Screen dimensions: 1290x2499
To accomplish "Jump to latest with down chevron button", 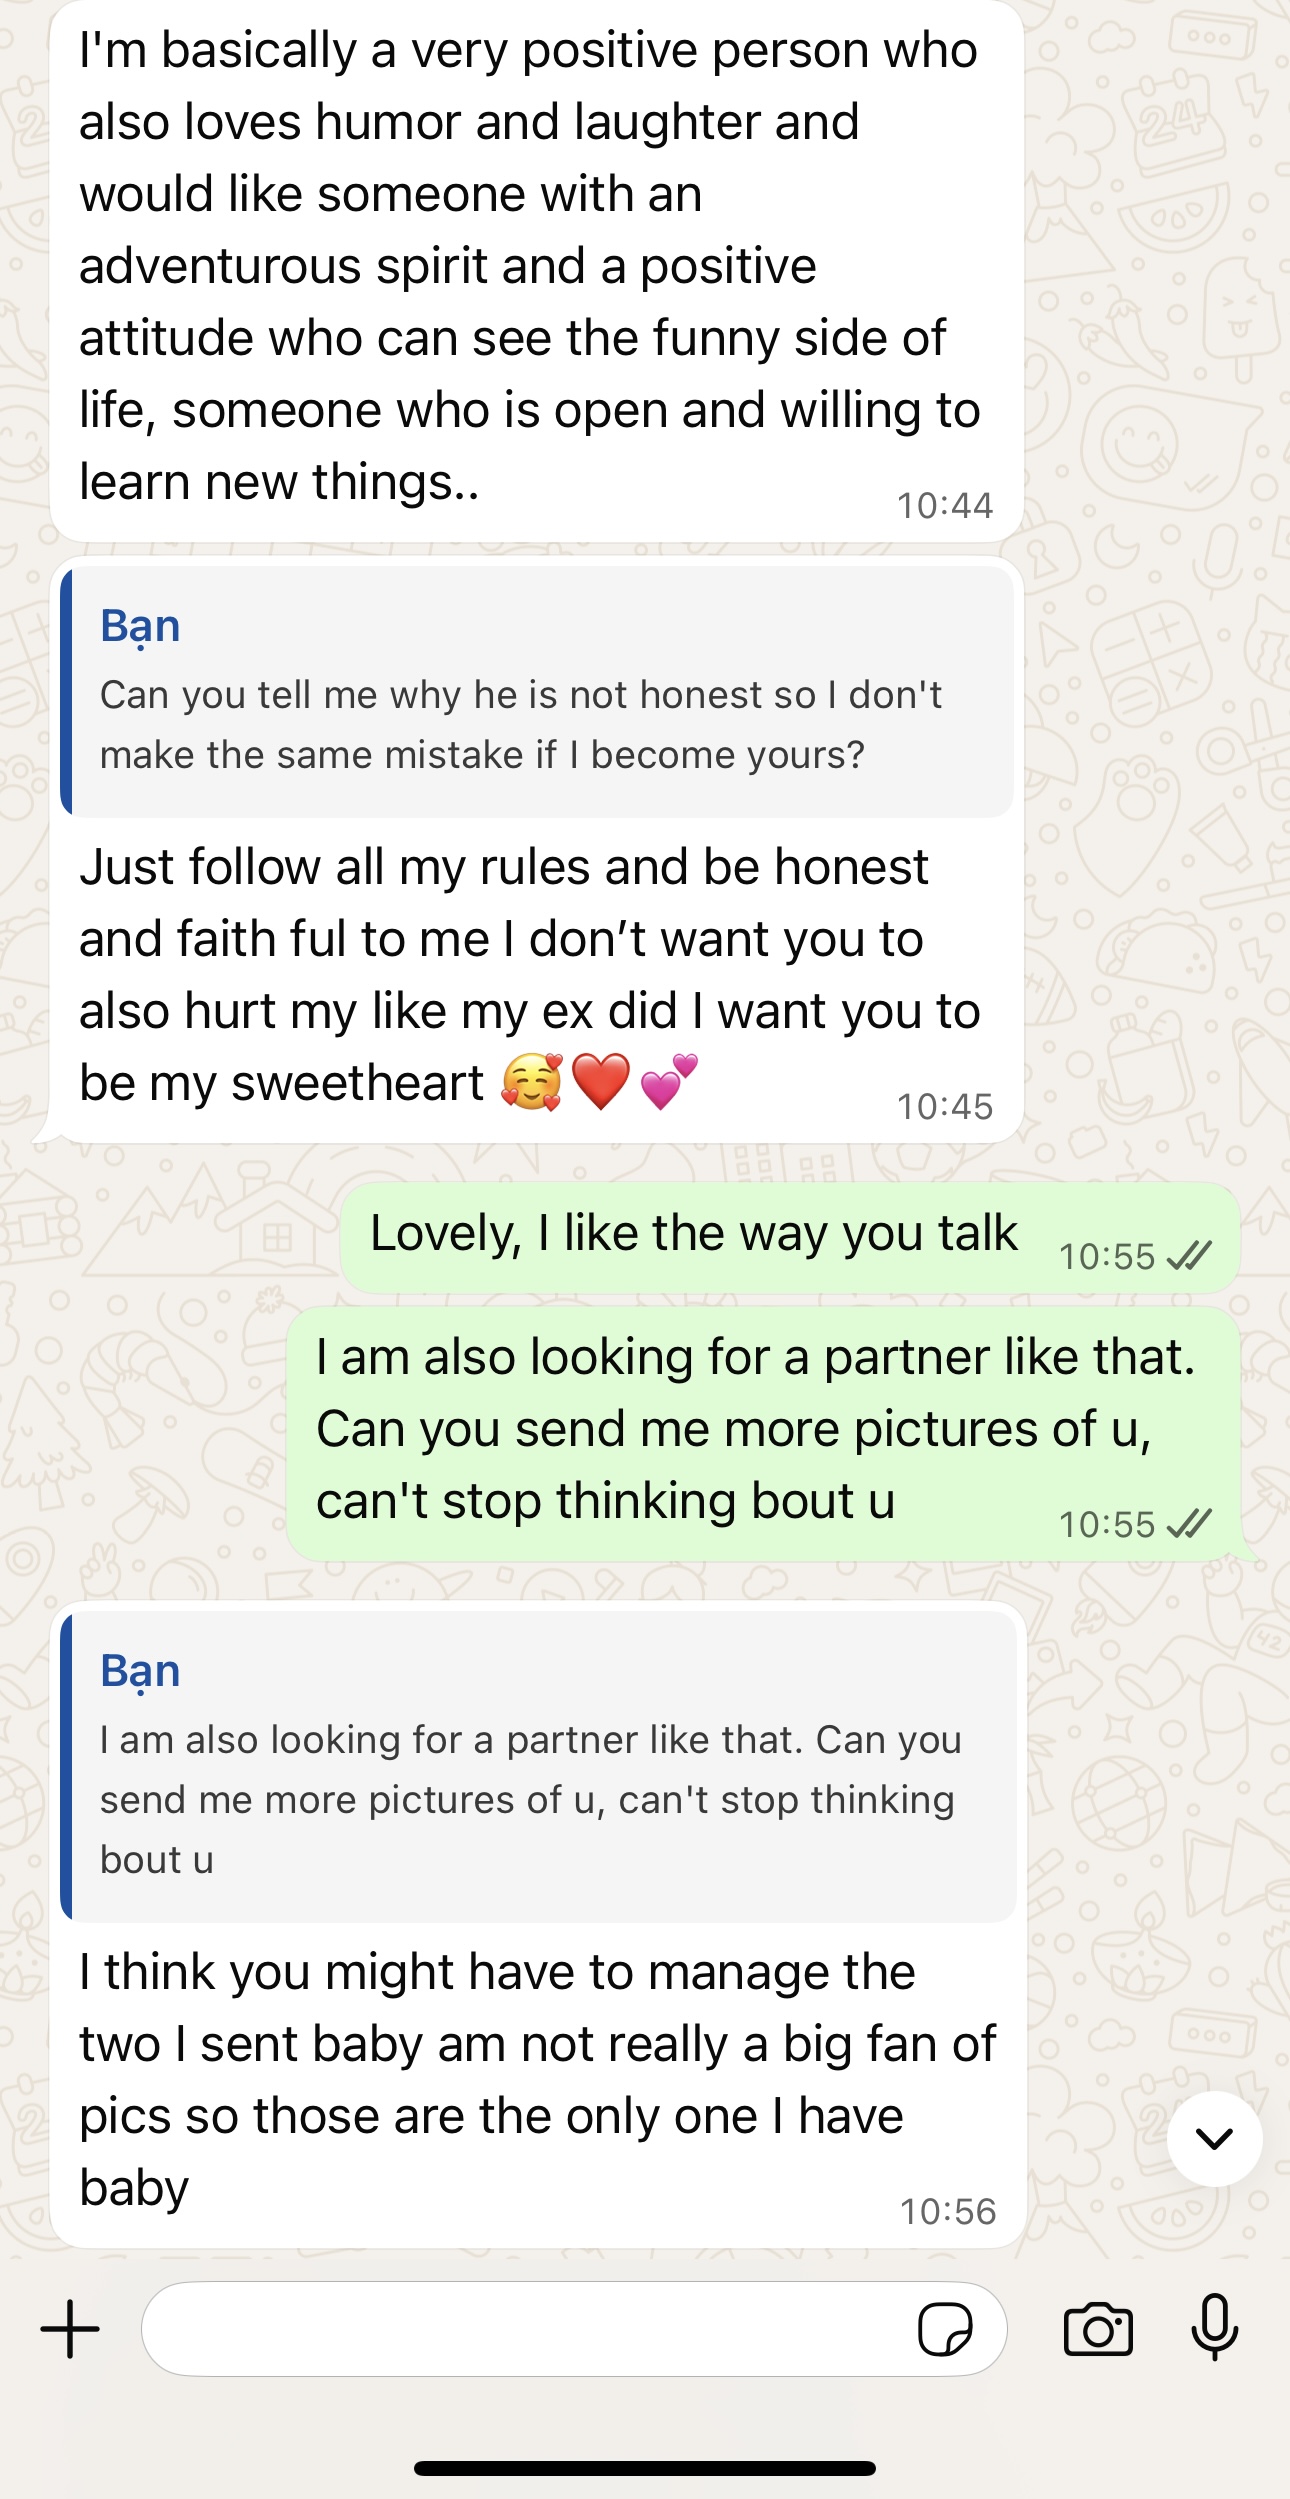I will pyautogui.click(x=1215, y=2138).
